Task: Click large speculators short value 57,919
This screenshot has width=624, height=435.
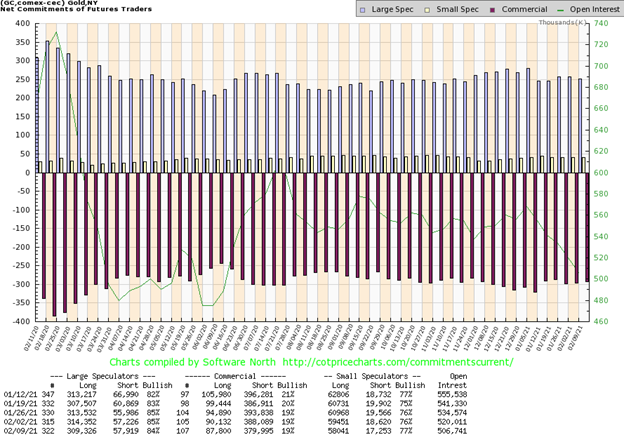Action: [x=125, y=431]
